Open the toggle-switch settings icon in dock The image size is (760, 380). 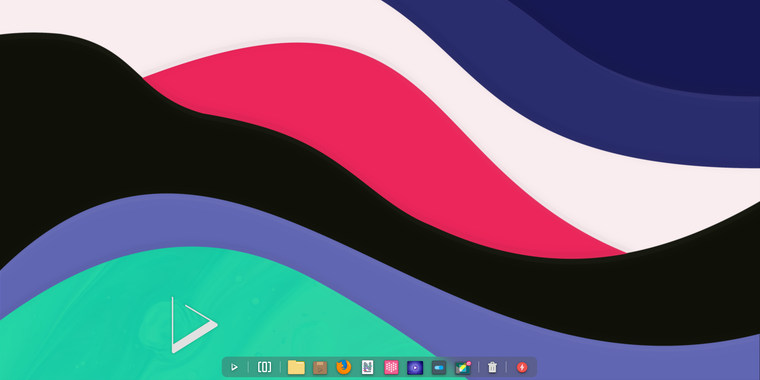439,367
